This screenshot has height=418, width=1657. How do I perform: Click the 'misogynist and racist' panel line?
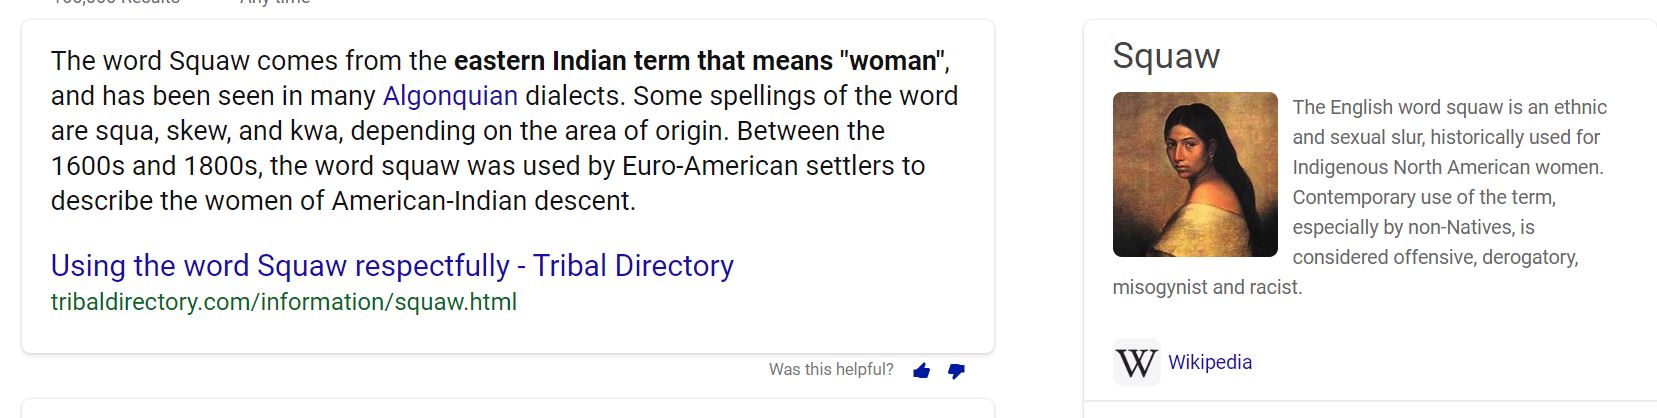point(1207,288)
